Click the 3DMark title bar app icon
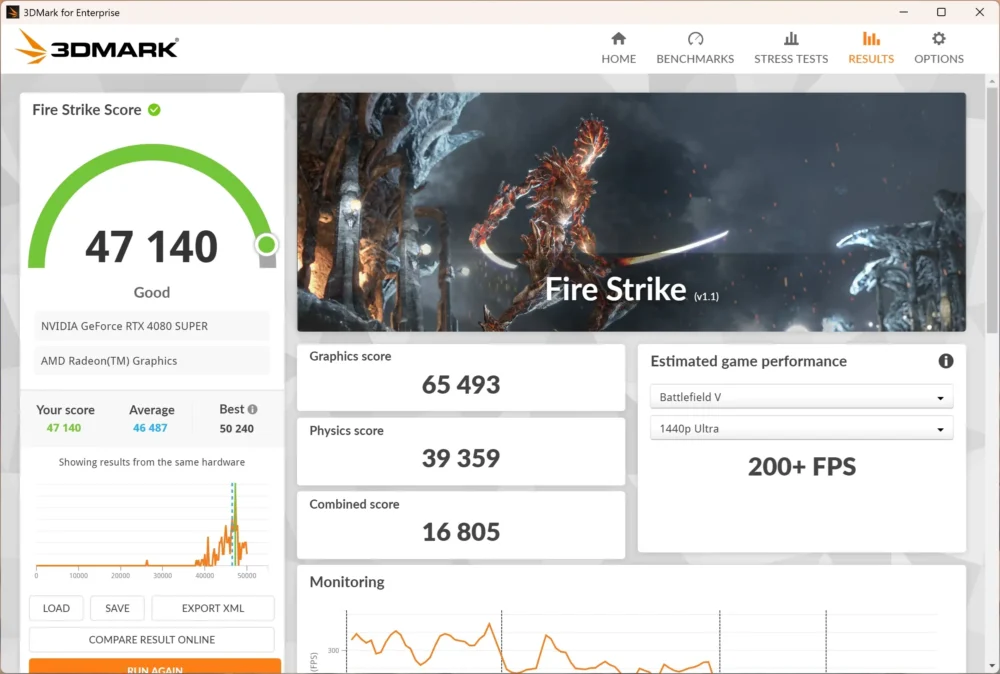The width and height of the screenshot is (1000, 674). [x=12, y=12]
